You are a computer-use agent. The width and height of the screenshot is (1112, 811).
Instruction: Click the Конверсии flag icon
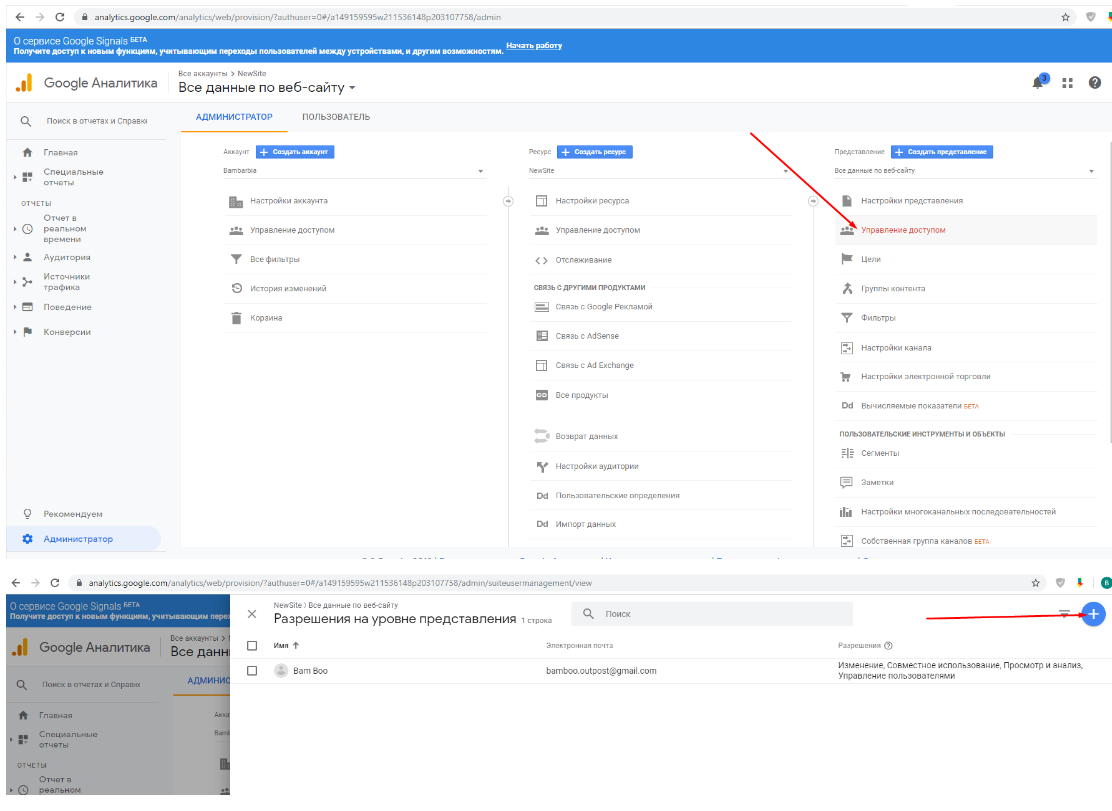(28, 332)
